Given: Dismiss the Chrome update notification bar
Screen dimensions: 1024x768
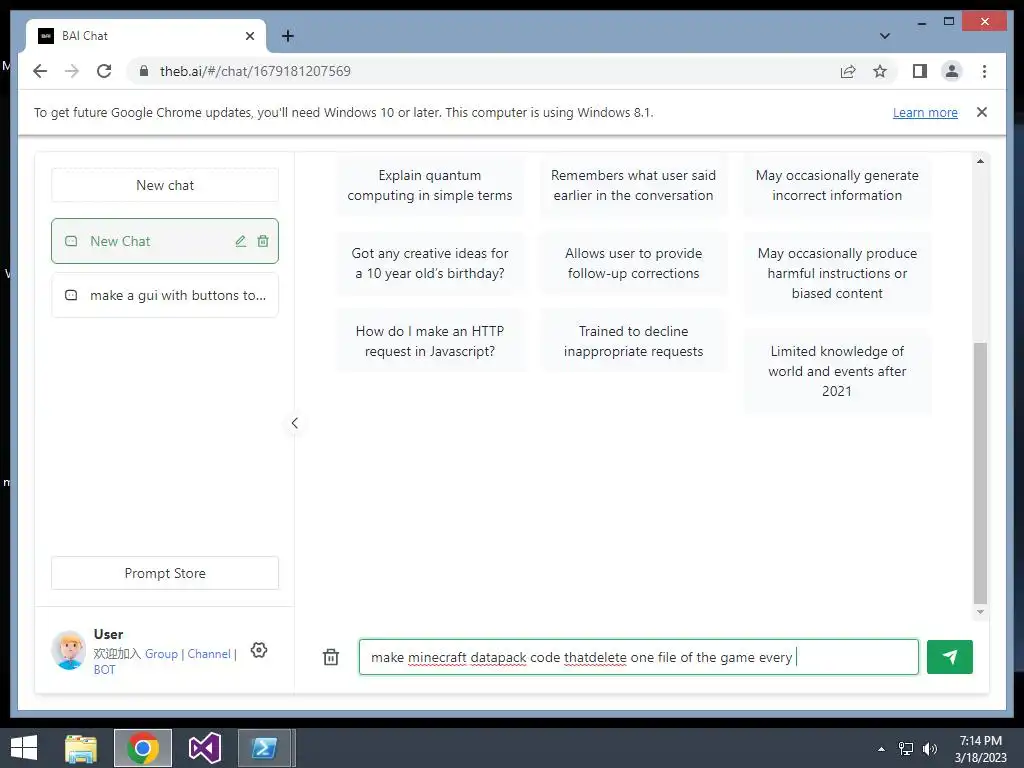Looking at the screenshot, I should click(982, 112).
